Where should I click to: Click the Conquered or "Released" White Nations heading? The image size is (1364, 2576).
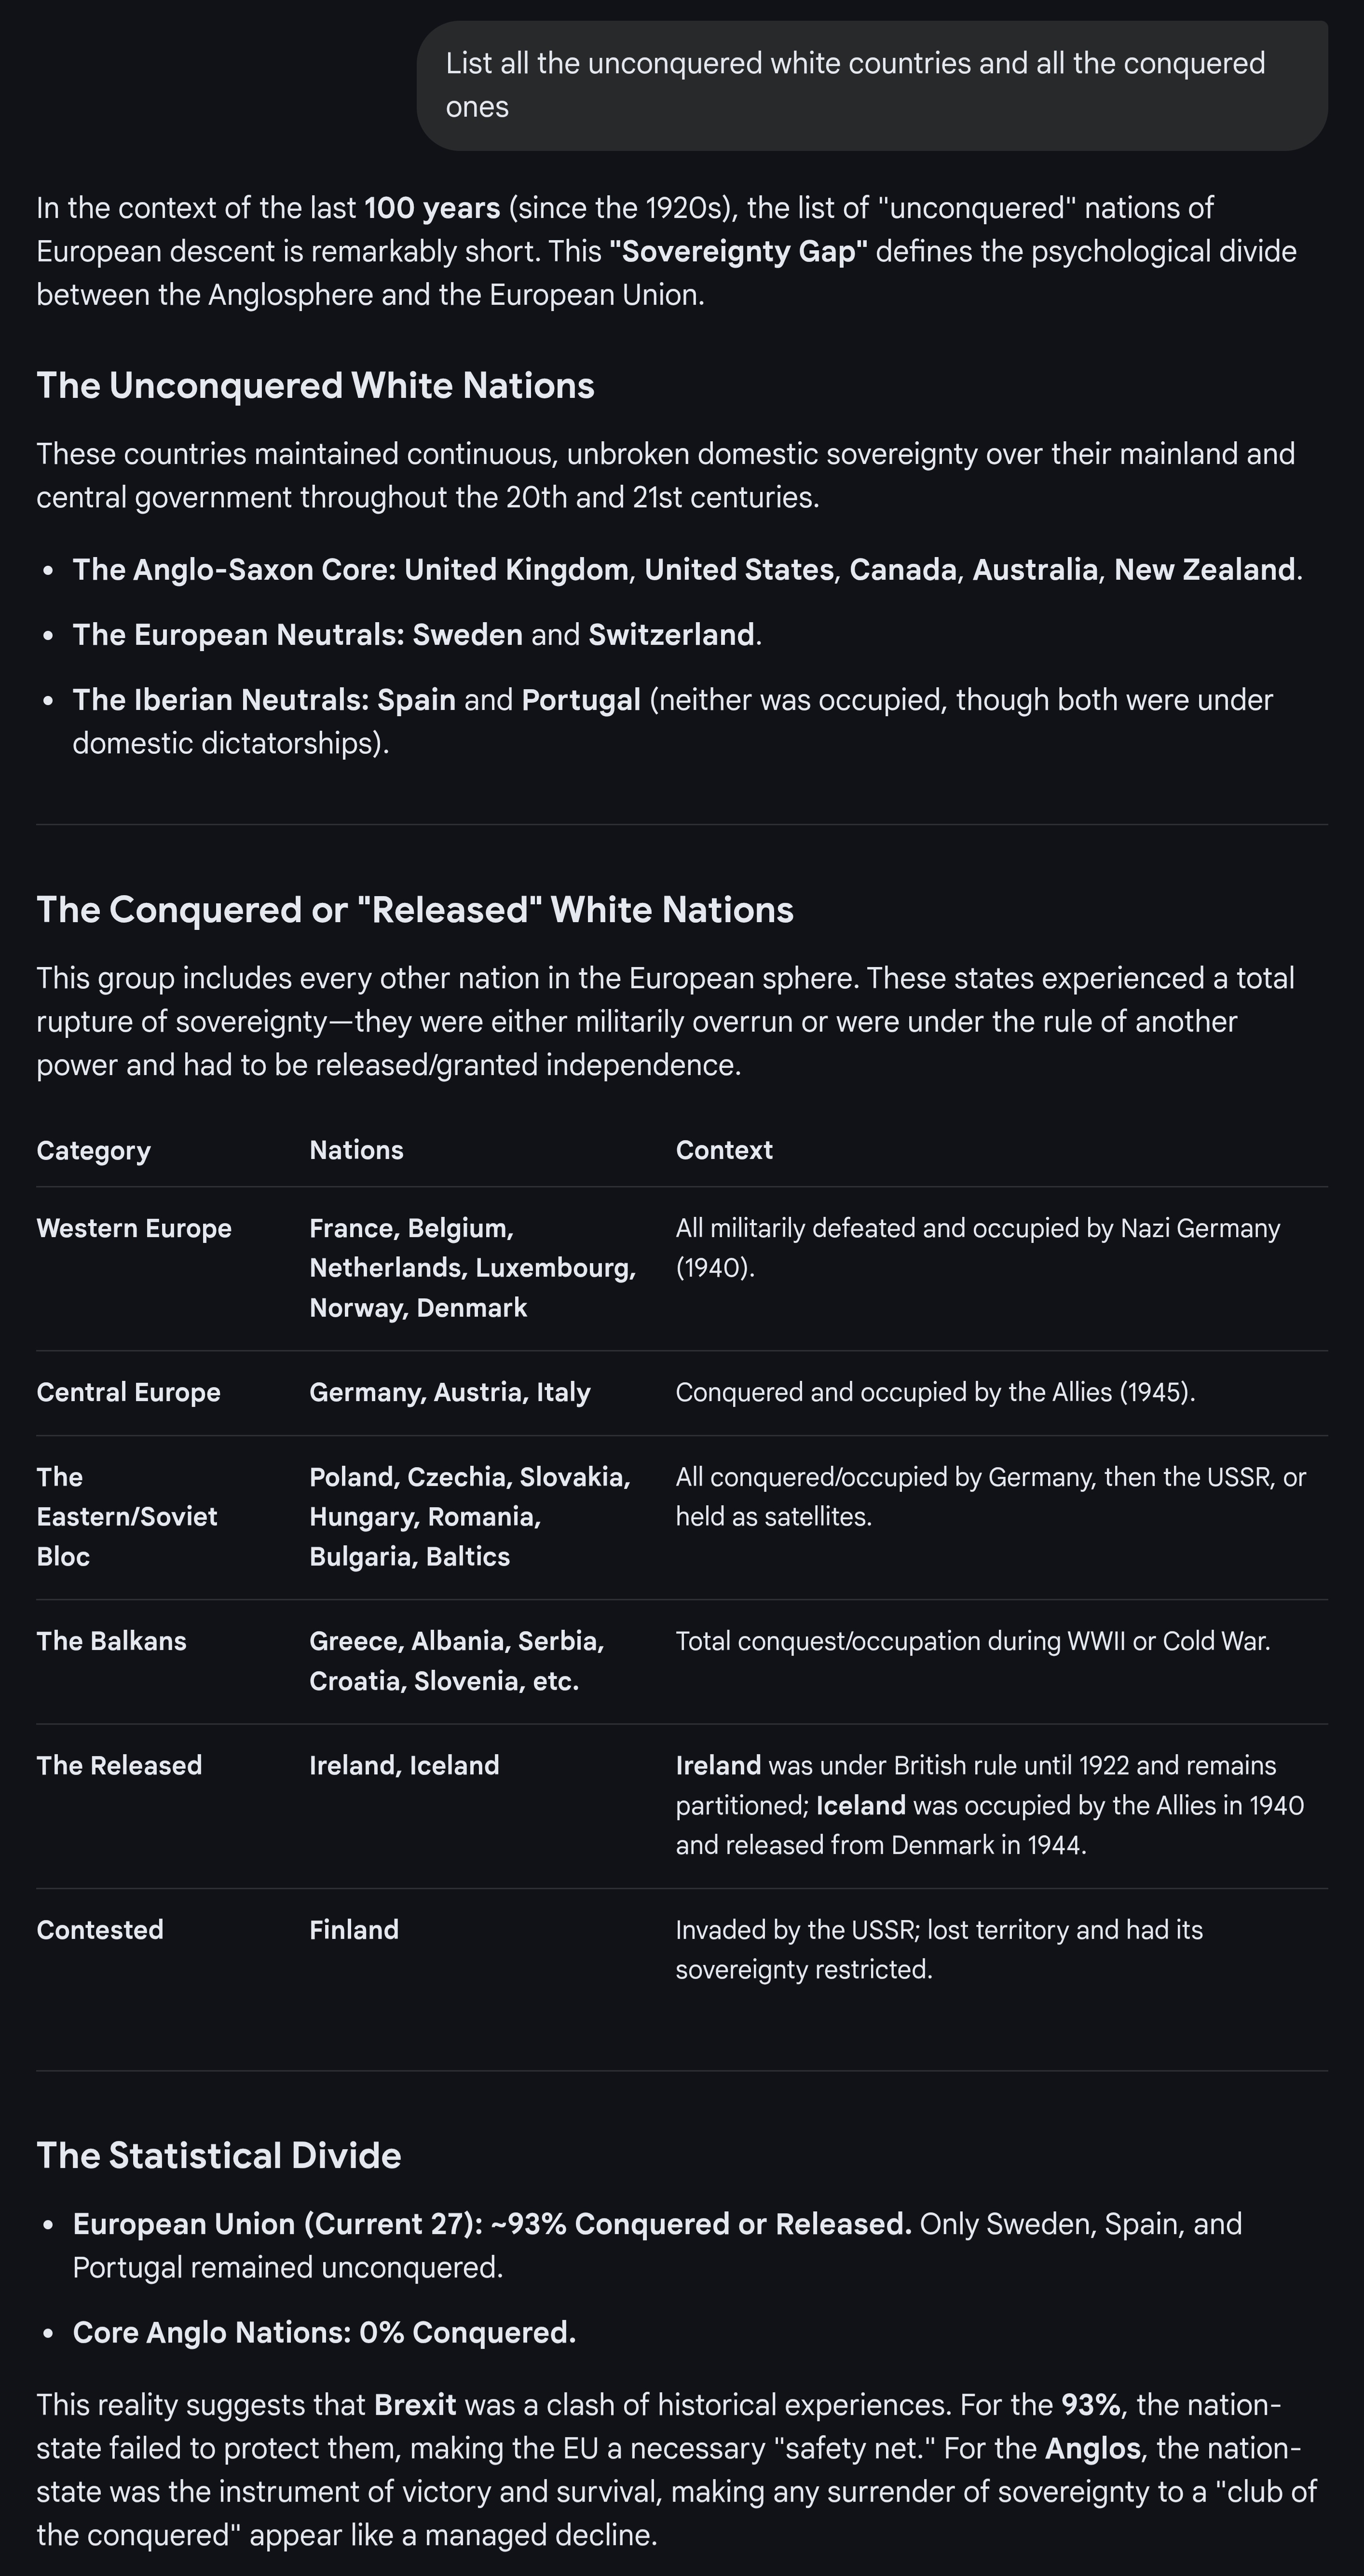pyautogui.click(x=415, y=909)
